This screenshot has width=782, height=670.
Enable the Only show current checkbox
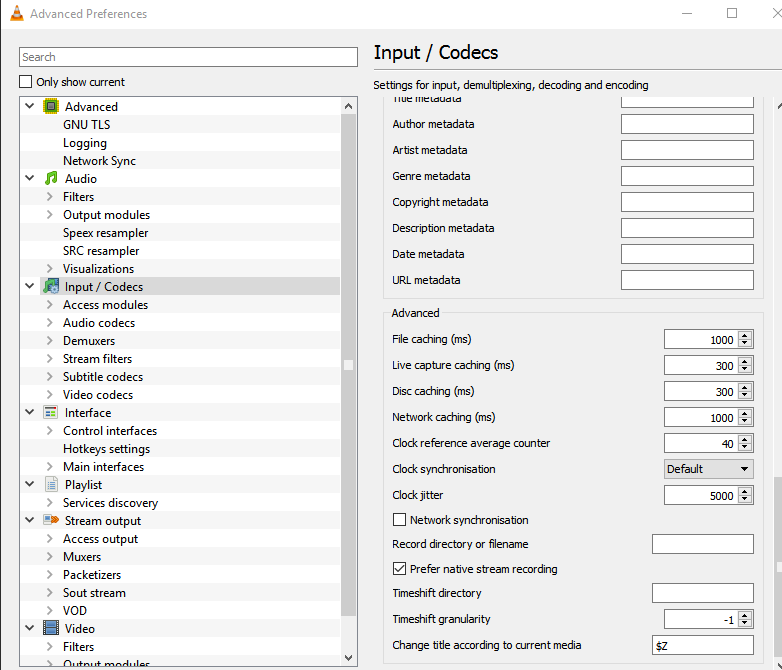(27, 82)
